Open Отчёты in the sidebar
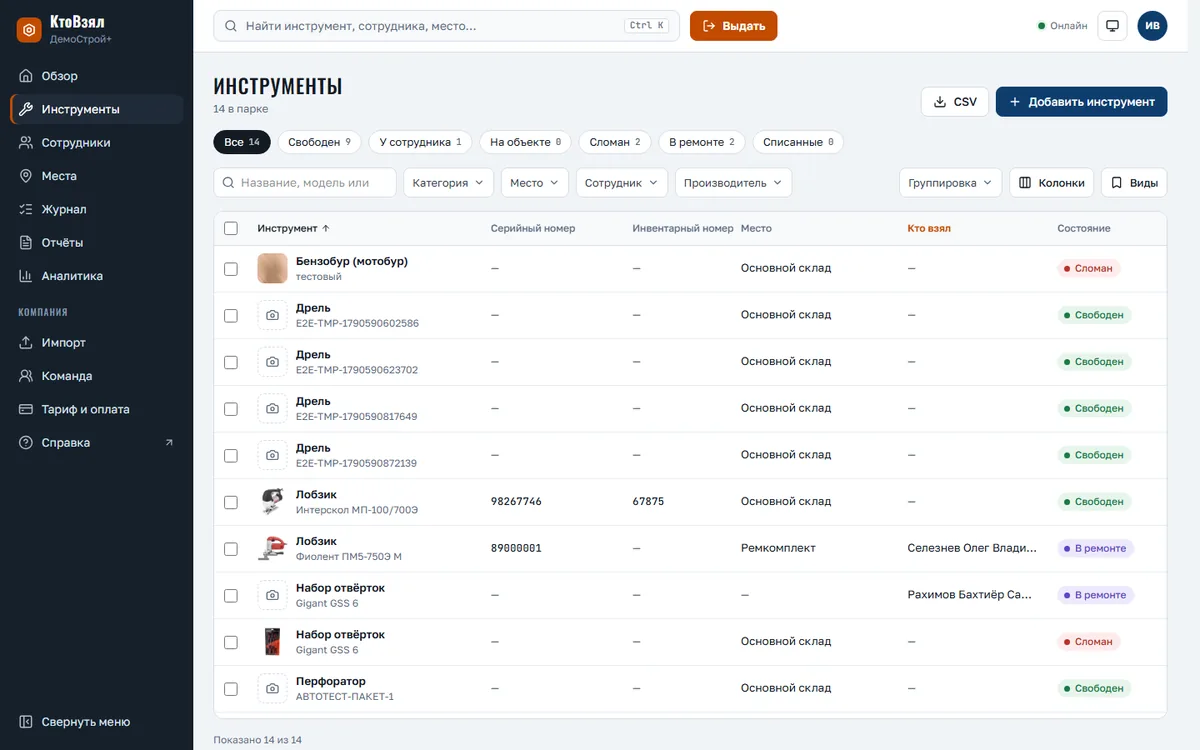The image size is (1200, 750). tap(96, 243)
